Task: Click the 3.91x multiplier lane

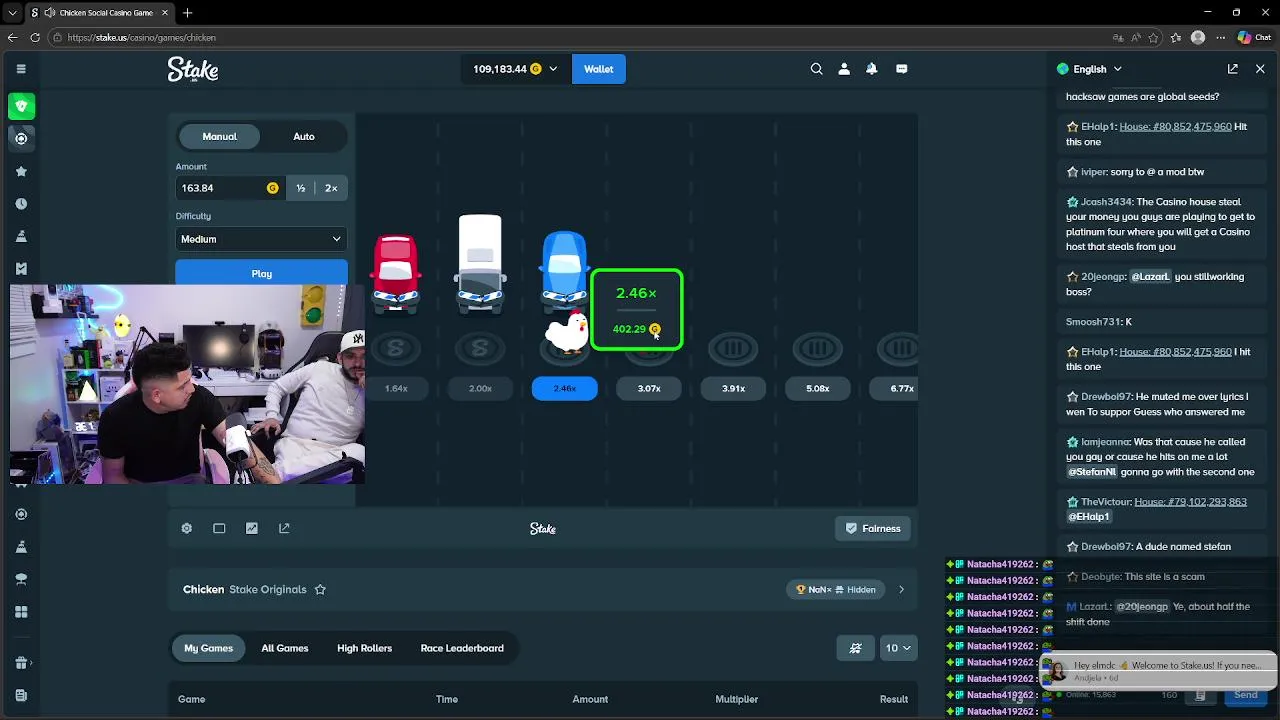Action: click(733, 389)
